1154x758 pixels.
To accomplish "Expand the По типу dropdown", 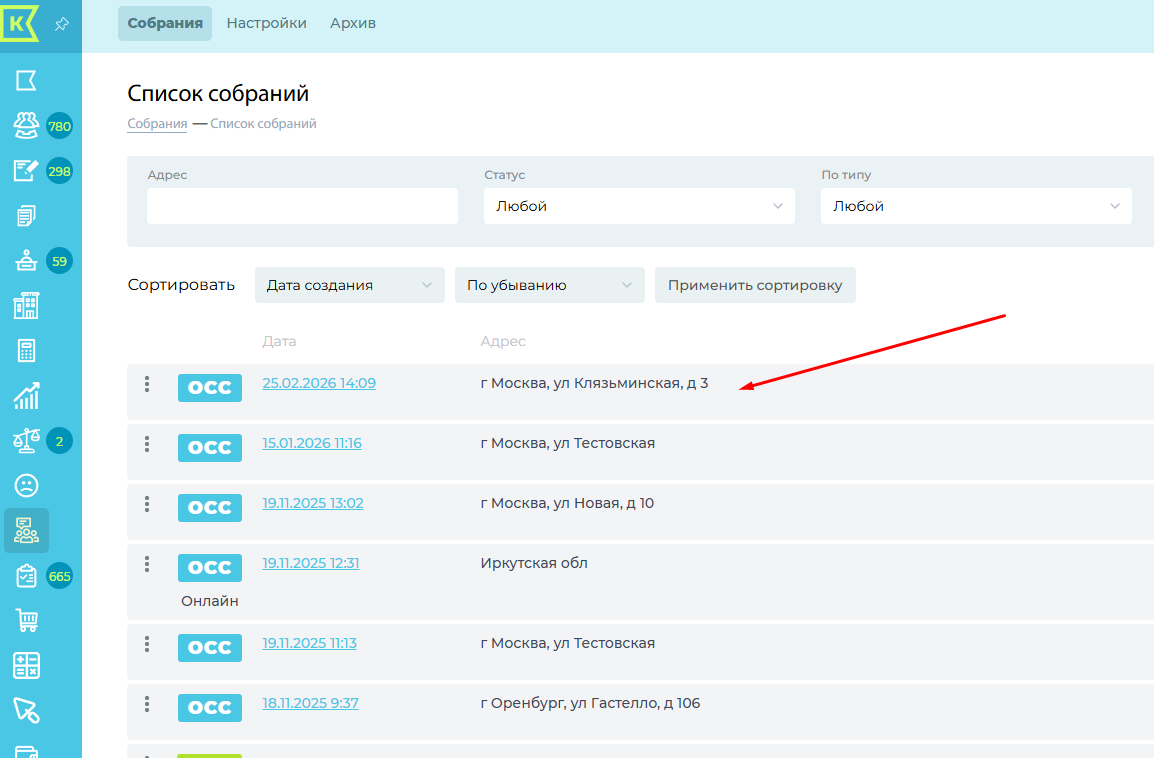I will 976,206.
